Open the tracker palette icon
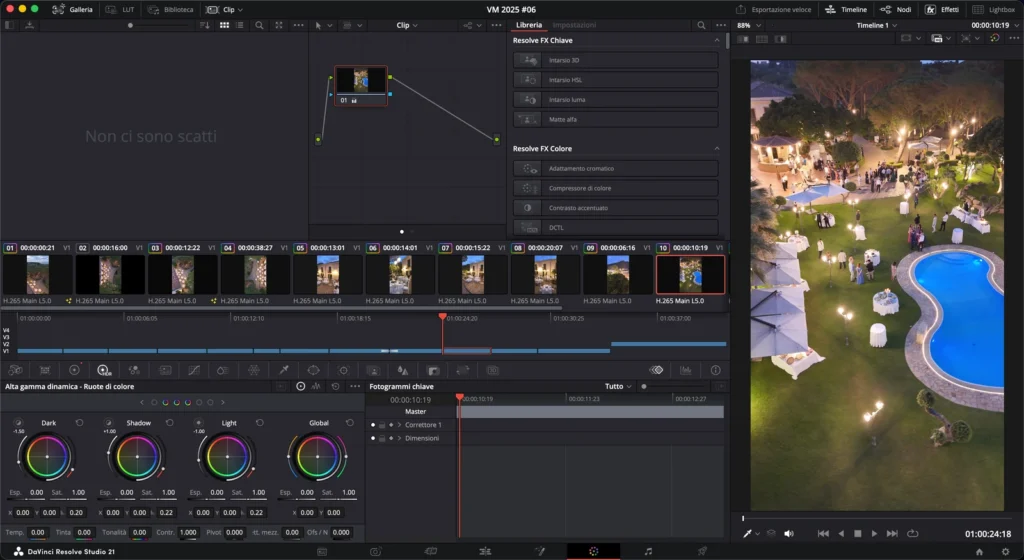Viewport: 1024px width, 560px height. [x=344, y=370]
